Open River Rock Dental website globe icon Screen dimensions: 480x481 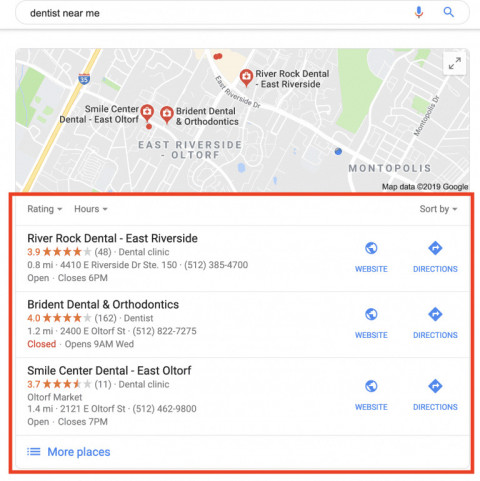(371, 248)
